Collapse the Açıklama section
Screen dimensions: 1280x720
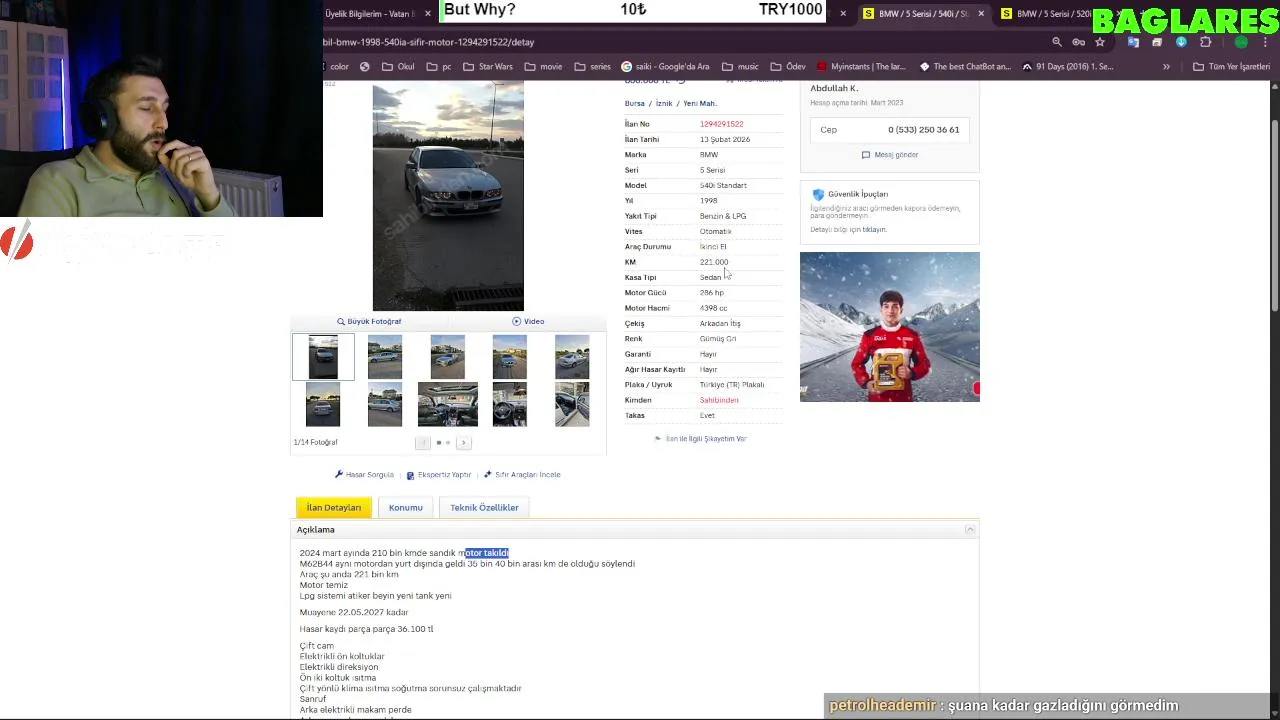pos(969,530)
